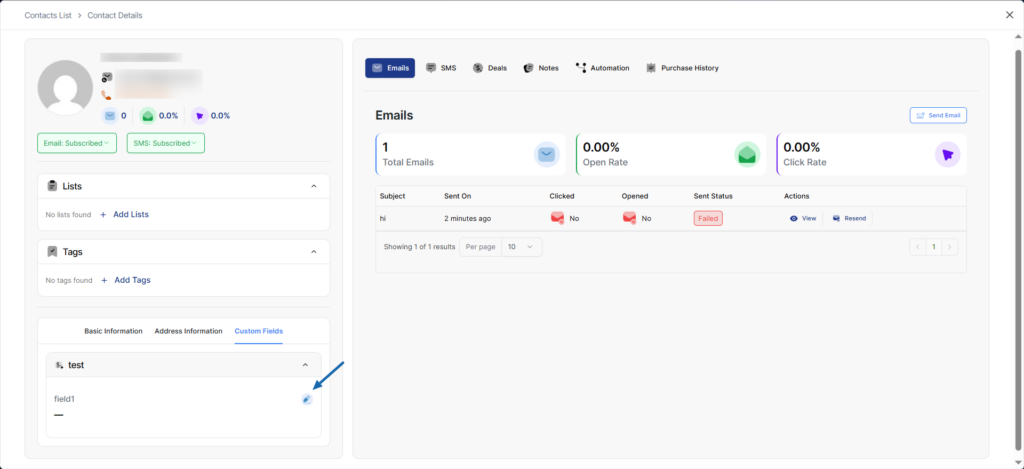Screen dimensions: 1024x469
Task: Open the SMS: Subscribed dropdown
Action: 165,143
